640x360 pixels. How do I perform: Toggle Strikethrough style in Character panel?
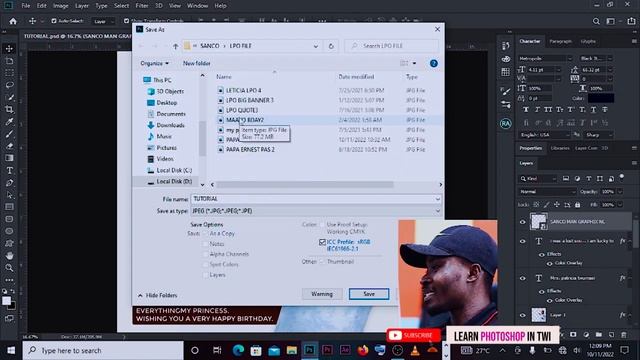tap(605, 110)
